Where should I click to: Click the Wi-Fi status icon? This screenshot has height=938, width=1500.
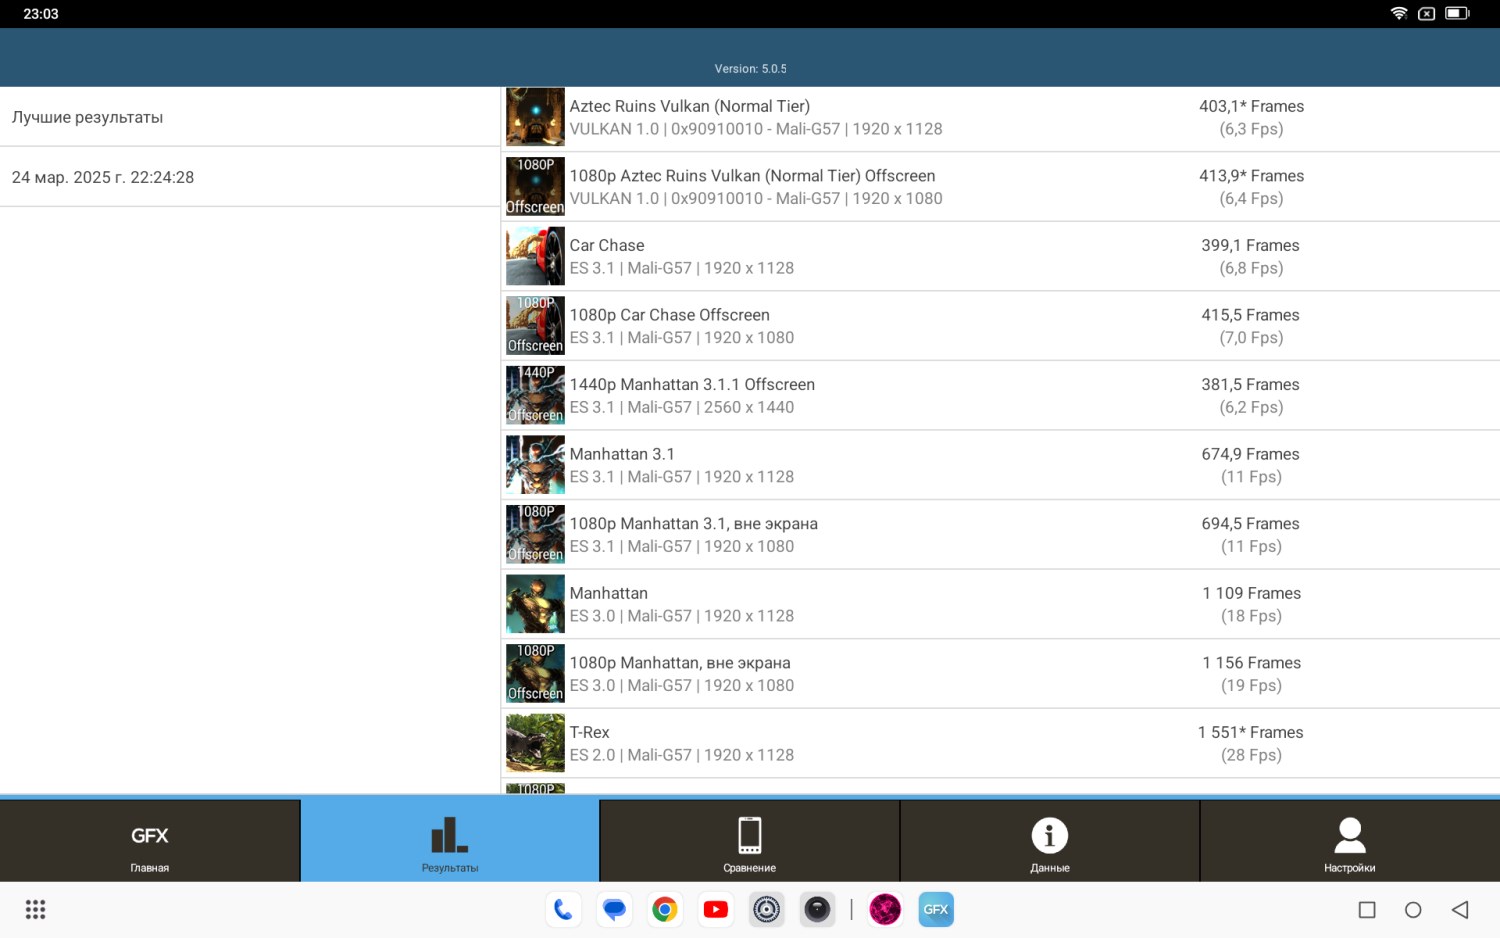click(1399, 13)
